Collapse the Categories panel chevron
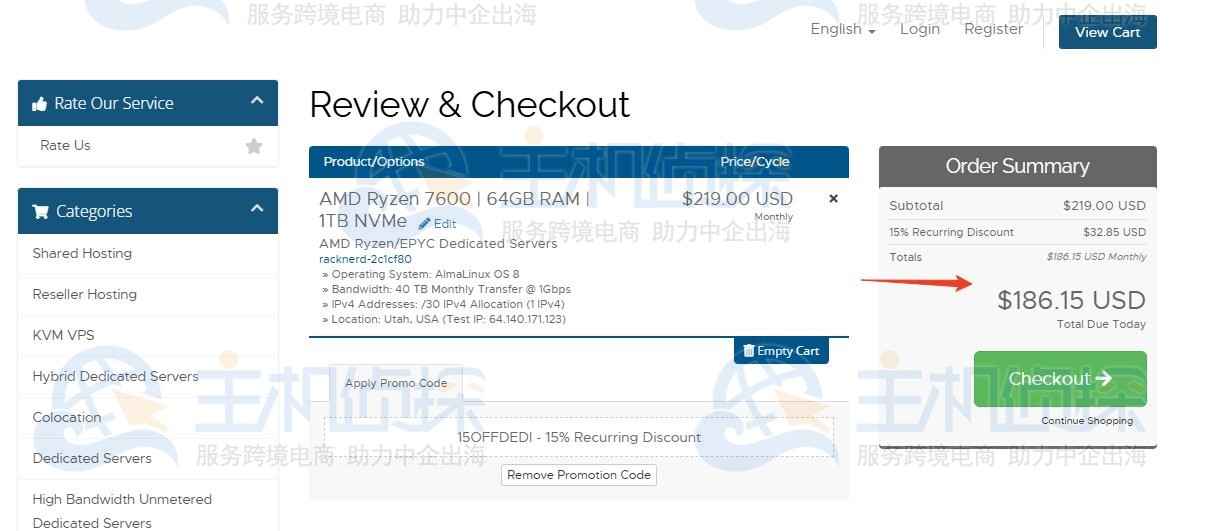The image size is (1215, 531). (257, 209)
